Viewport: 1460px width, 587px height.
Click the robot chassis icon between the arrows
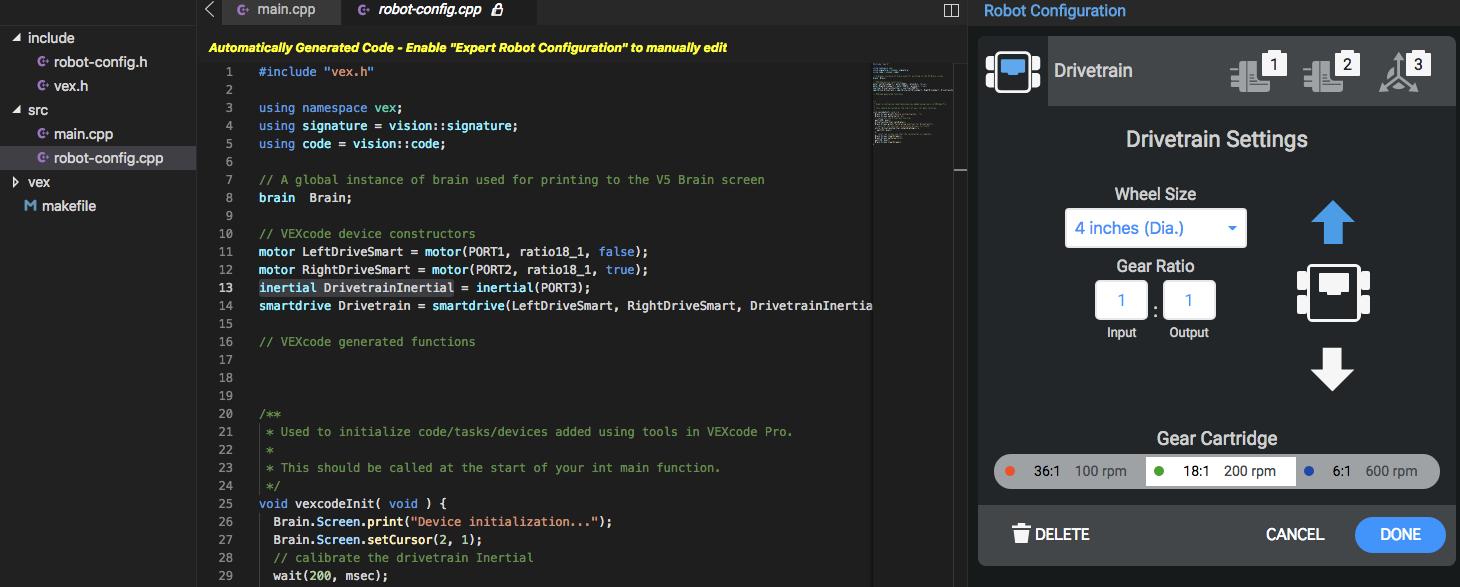[1332, 293]
